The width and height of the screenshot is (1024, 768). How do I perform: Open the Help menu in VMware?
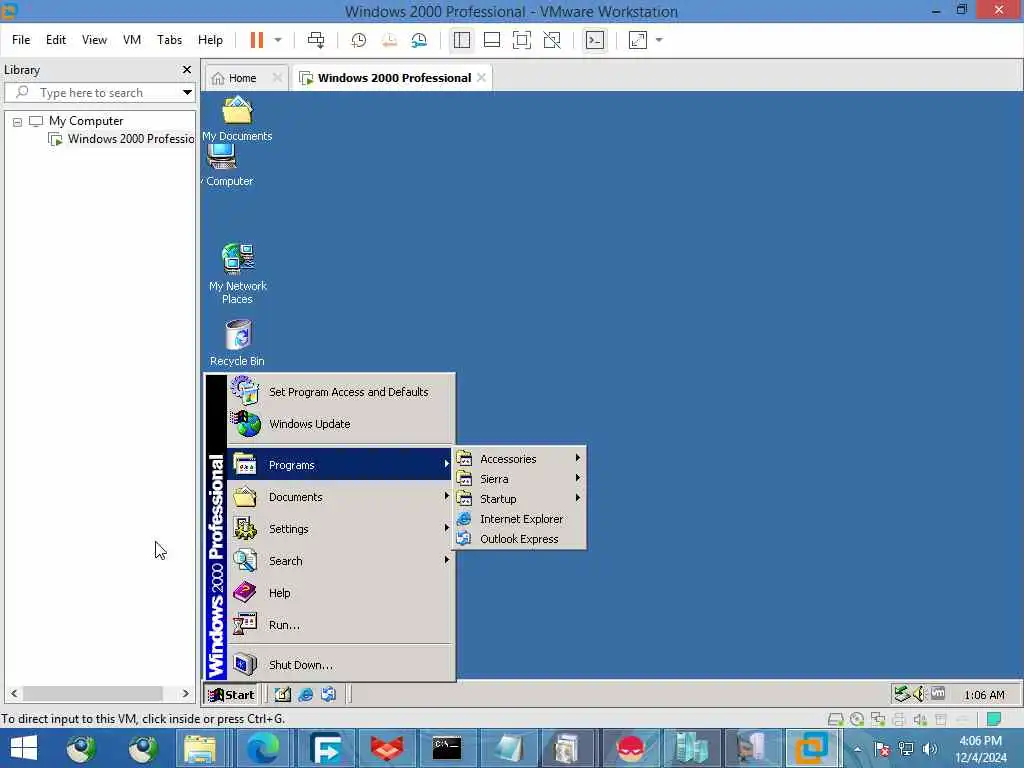210,40
